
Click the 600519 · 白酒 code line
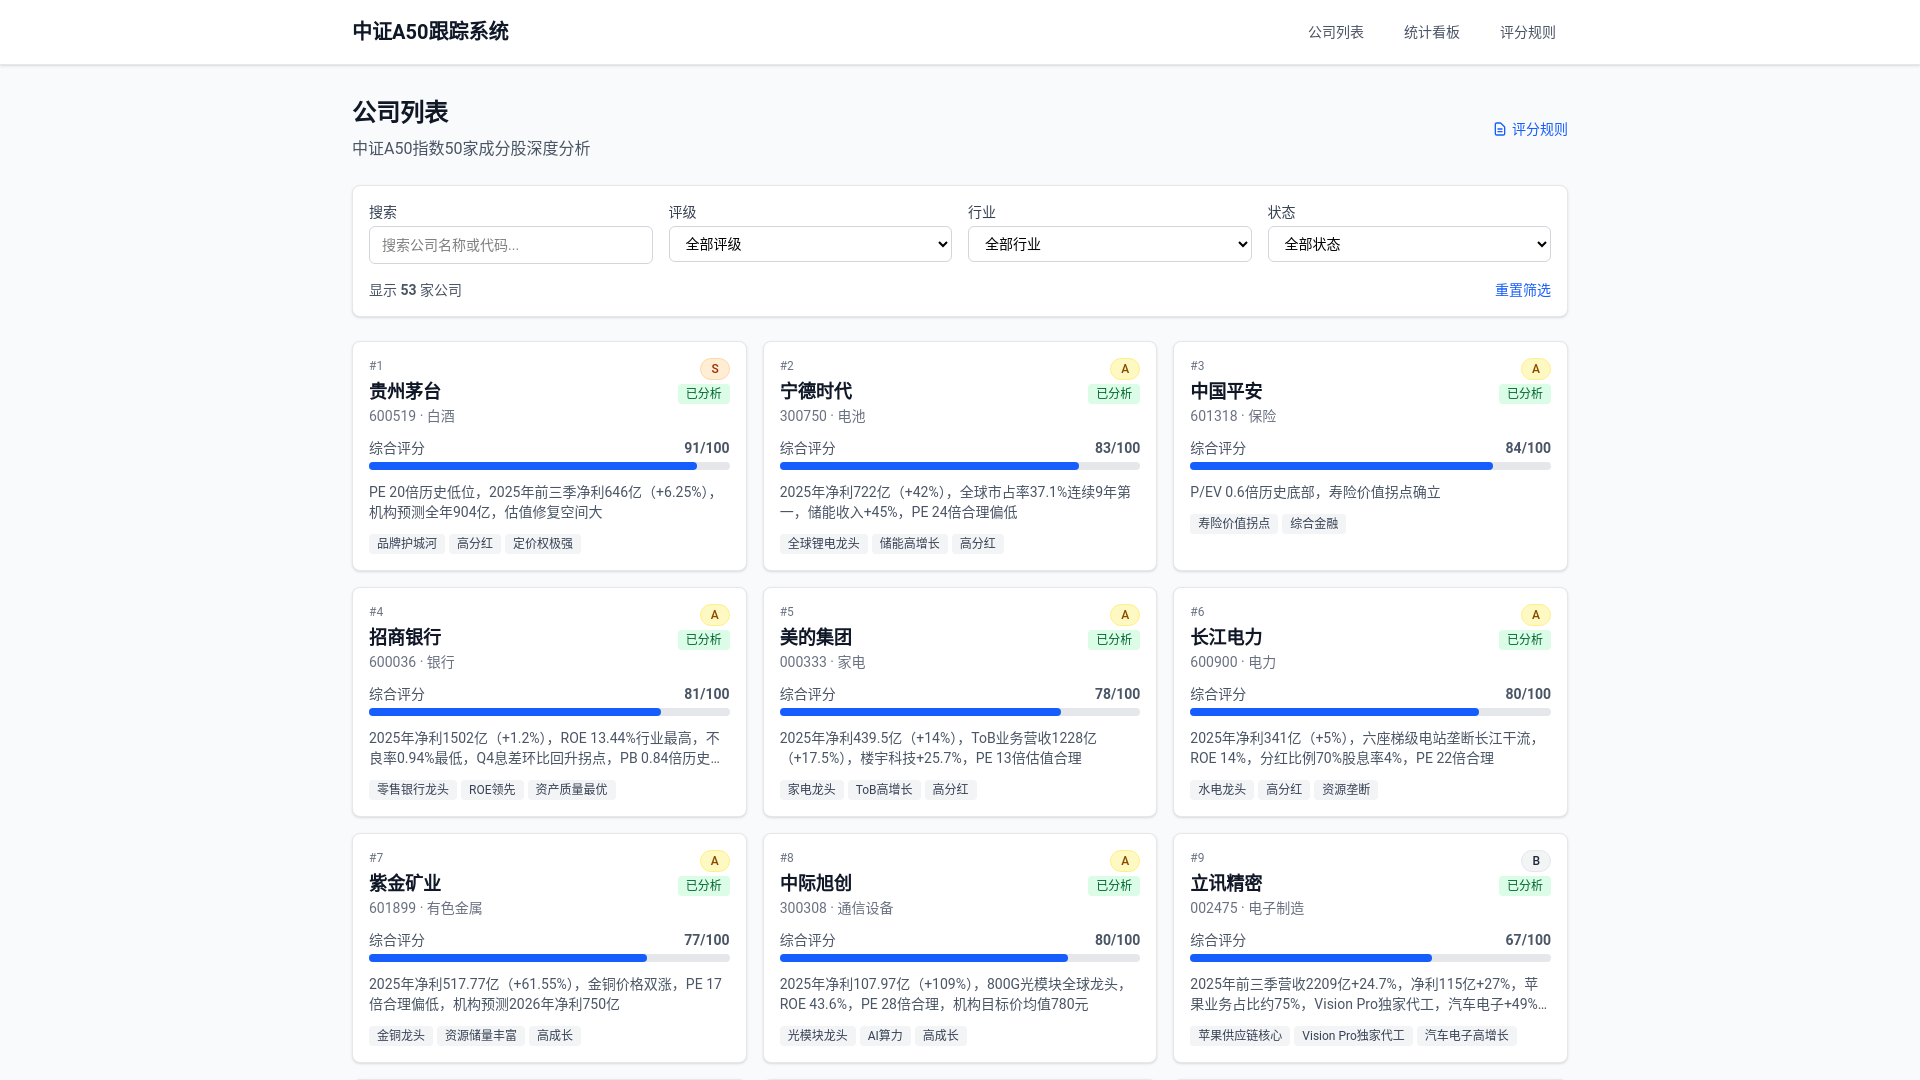[412, 416]
